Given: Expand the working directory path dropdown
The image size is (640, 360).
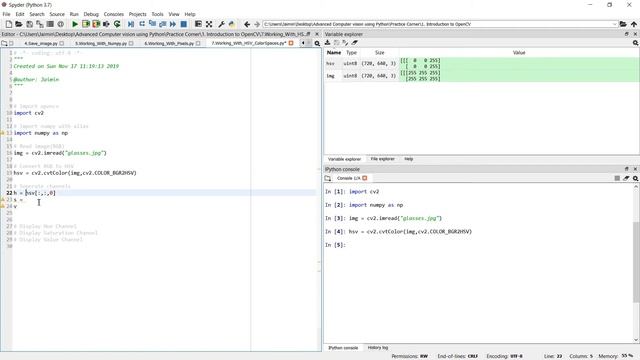Looking at the screenshot, I should click(x=614, y=24).
